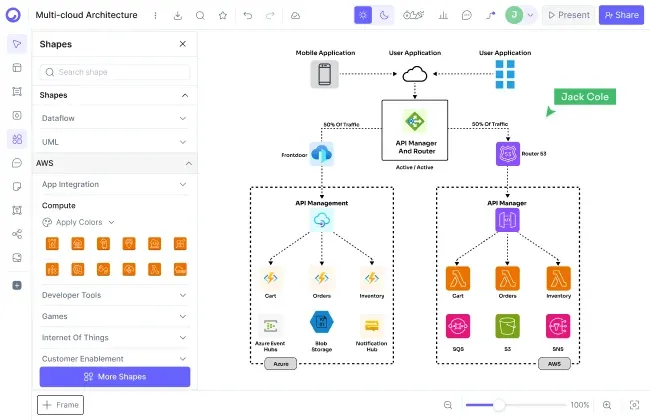The width and height of the screenshot is (650, 420).
Task: Expand the Dataflow category
Action: [114, 118]
